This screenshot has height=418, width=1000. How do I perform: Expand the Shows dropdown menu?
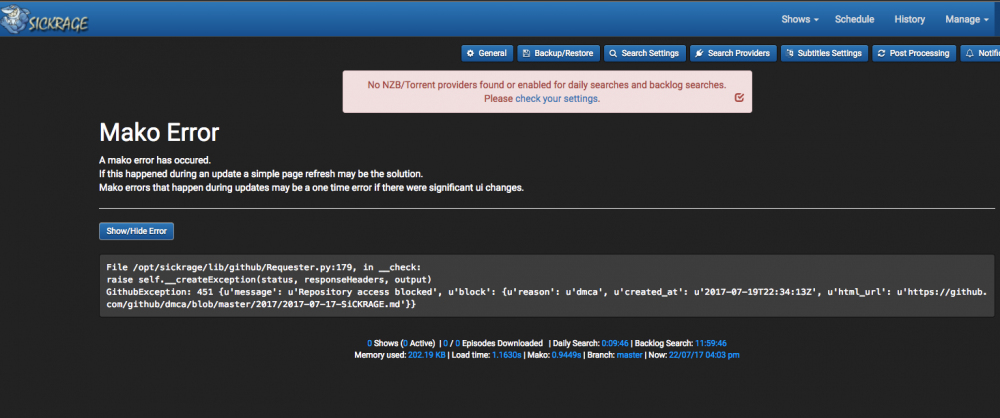800,19
